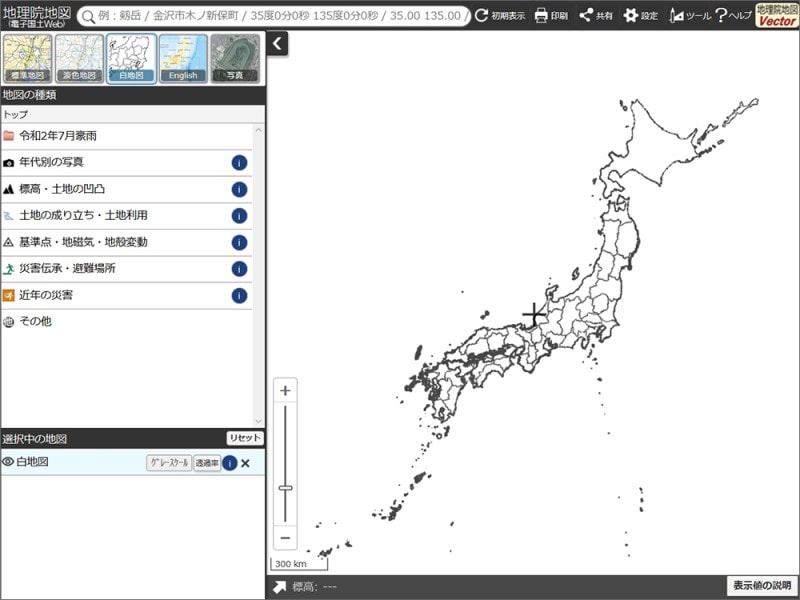This screenshot has width=800, height=600.
Task: Select the ツール tools icon
Action: (x=678, y=15)
